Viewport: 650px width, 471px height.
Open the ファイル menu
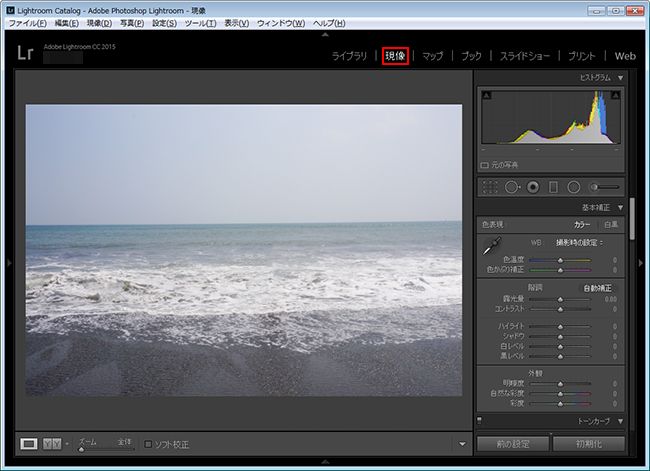[x=28, y=23]
